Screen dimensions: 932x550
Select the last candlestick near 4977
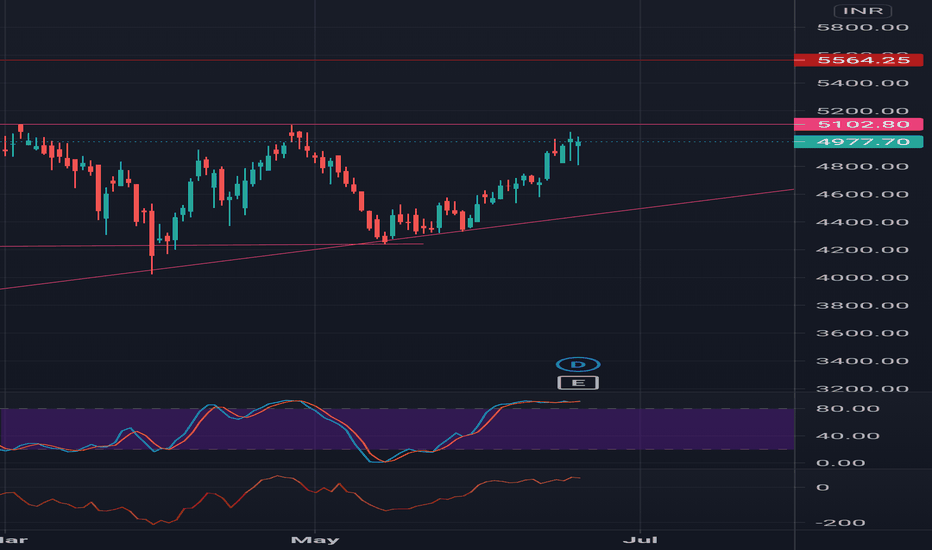tap(578, 151)
